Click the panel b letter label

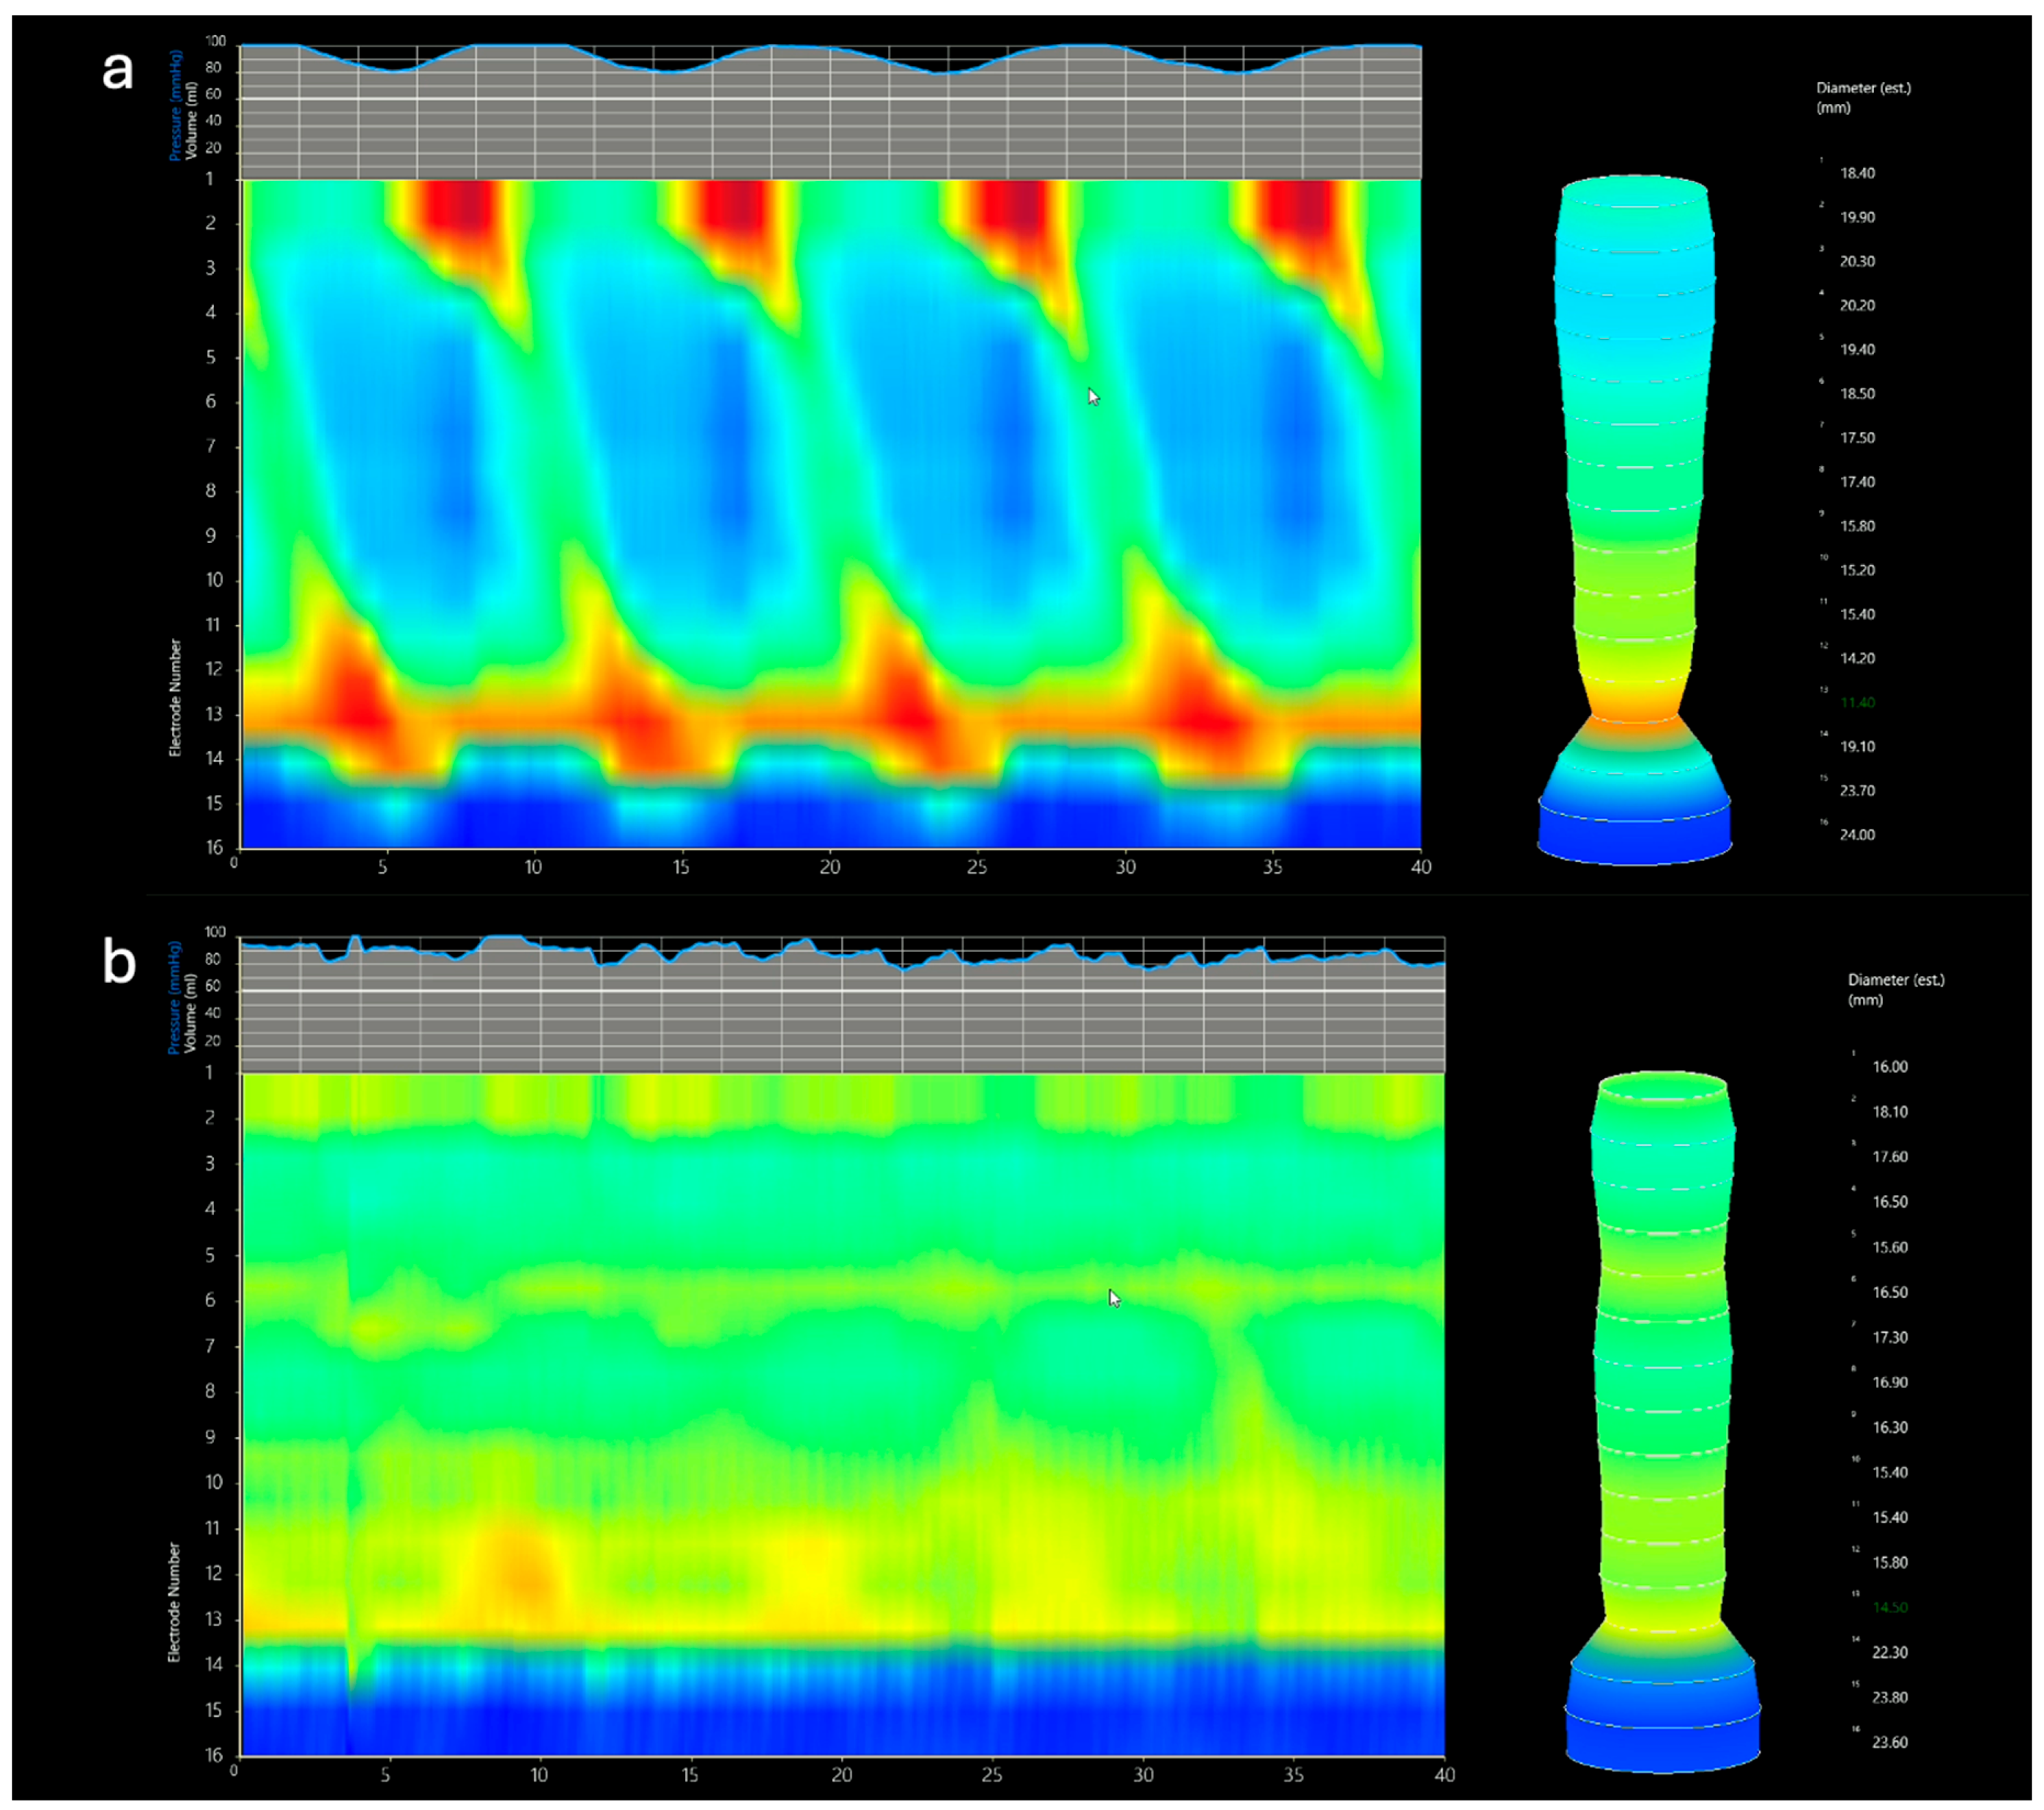click(119, 962)
